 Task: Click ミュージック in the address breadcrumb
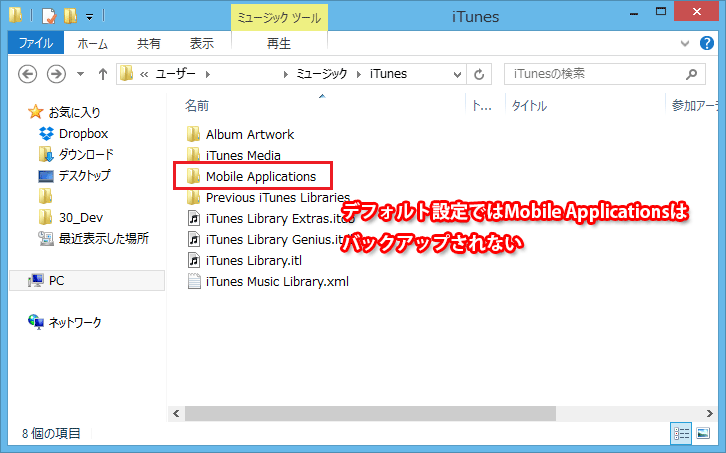322,74
